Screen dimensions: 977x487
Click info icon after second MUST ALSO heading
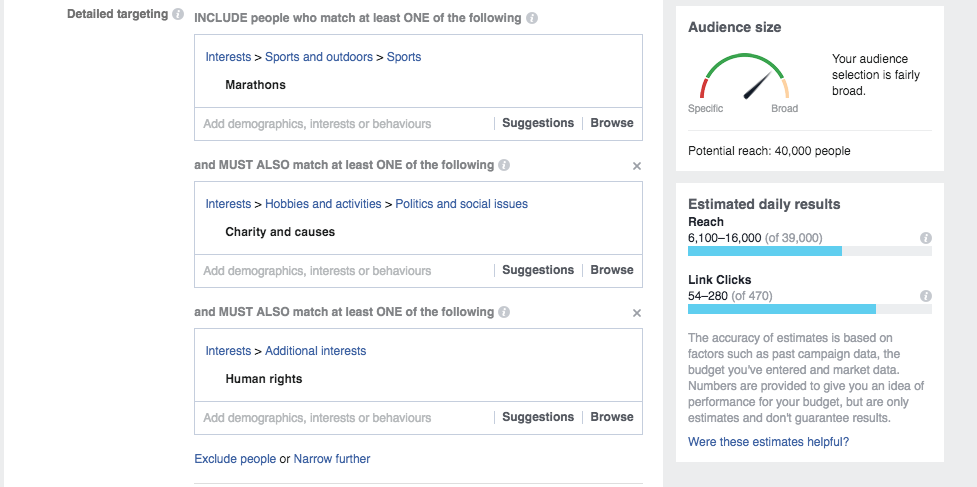click(x=504, y=312)
